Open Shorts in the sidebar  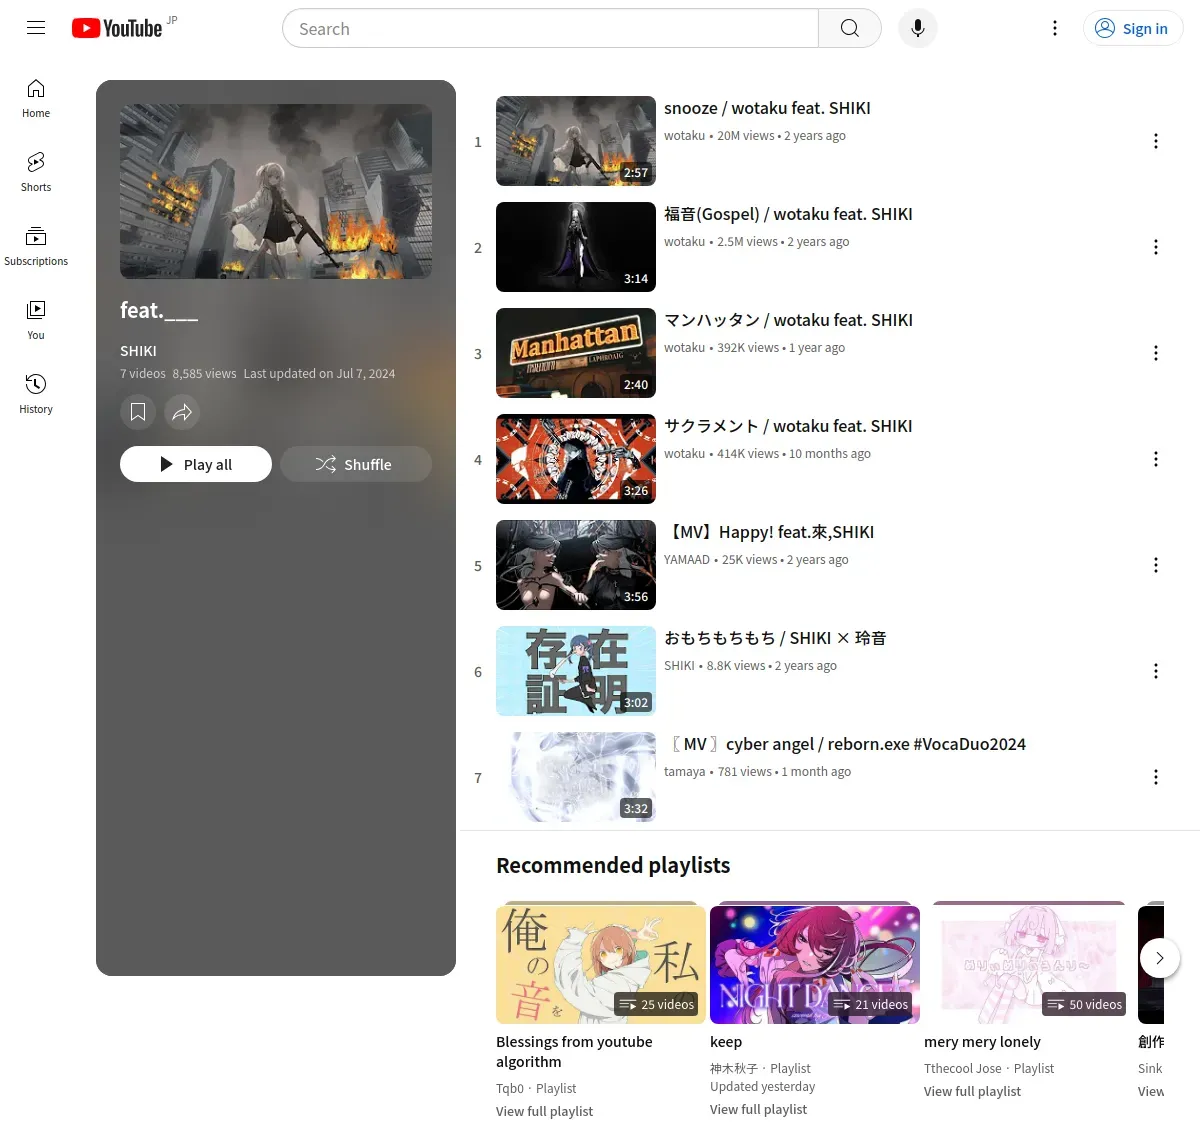point(36,173)
